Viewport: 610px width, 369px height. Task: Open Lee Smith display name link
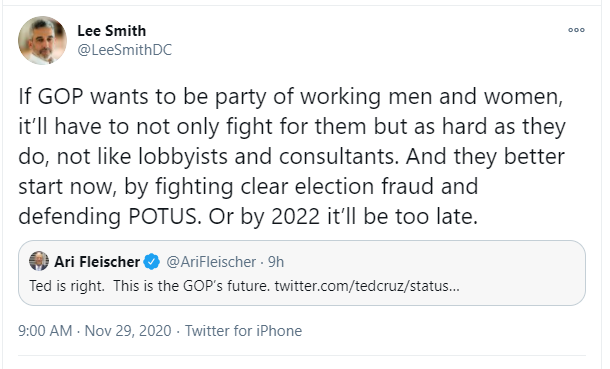(112, 31)
